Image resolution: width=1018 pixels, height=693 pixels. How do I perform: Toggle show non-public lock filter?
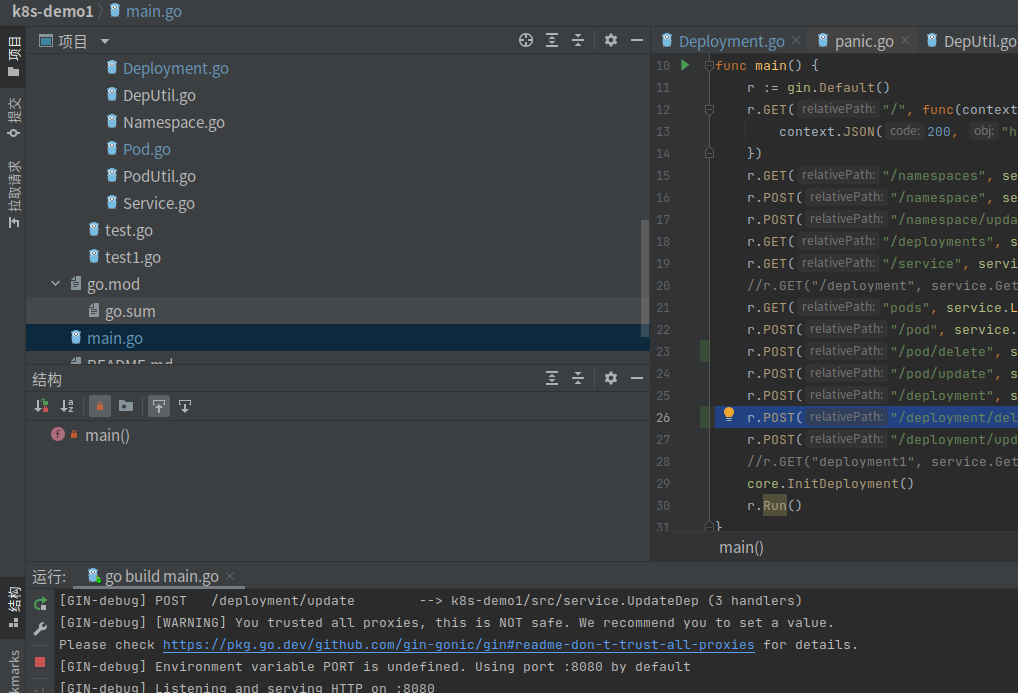click(100, 406)
